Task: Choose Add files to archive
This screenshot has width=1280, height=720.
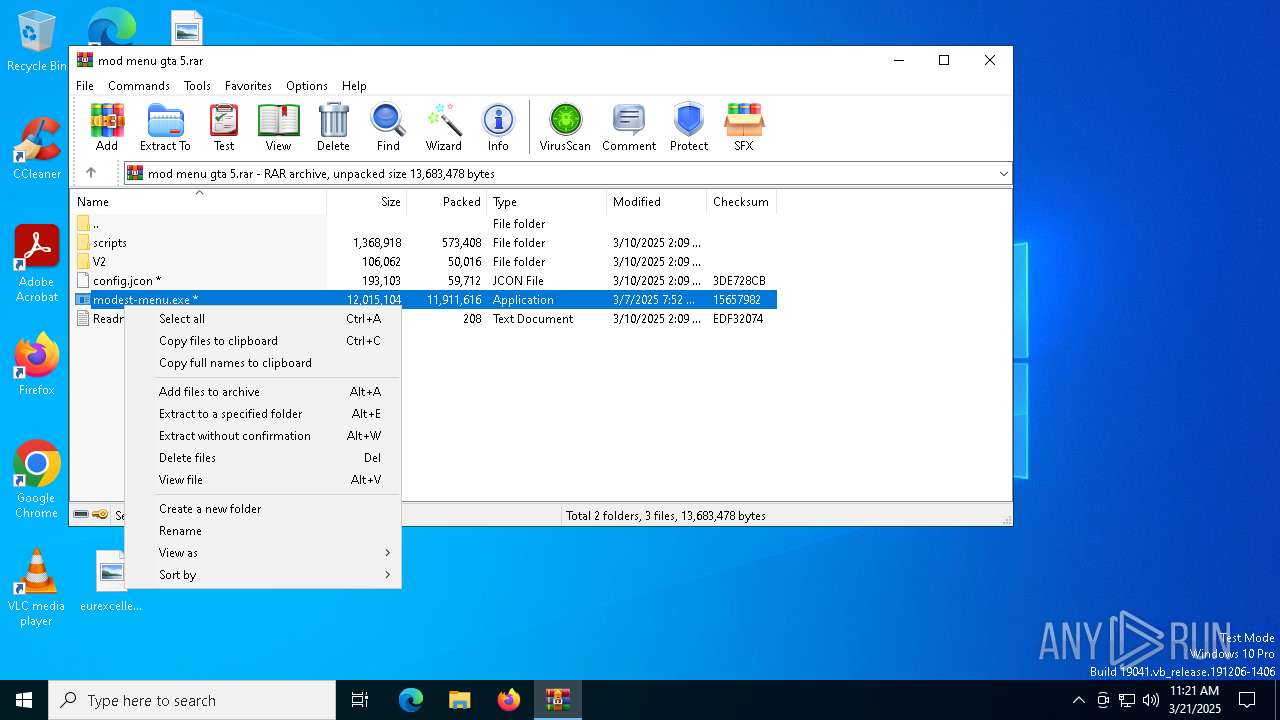Action: pyautogui.click(x=263, y=392)
